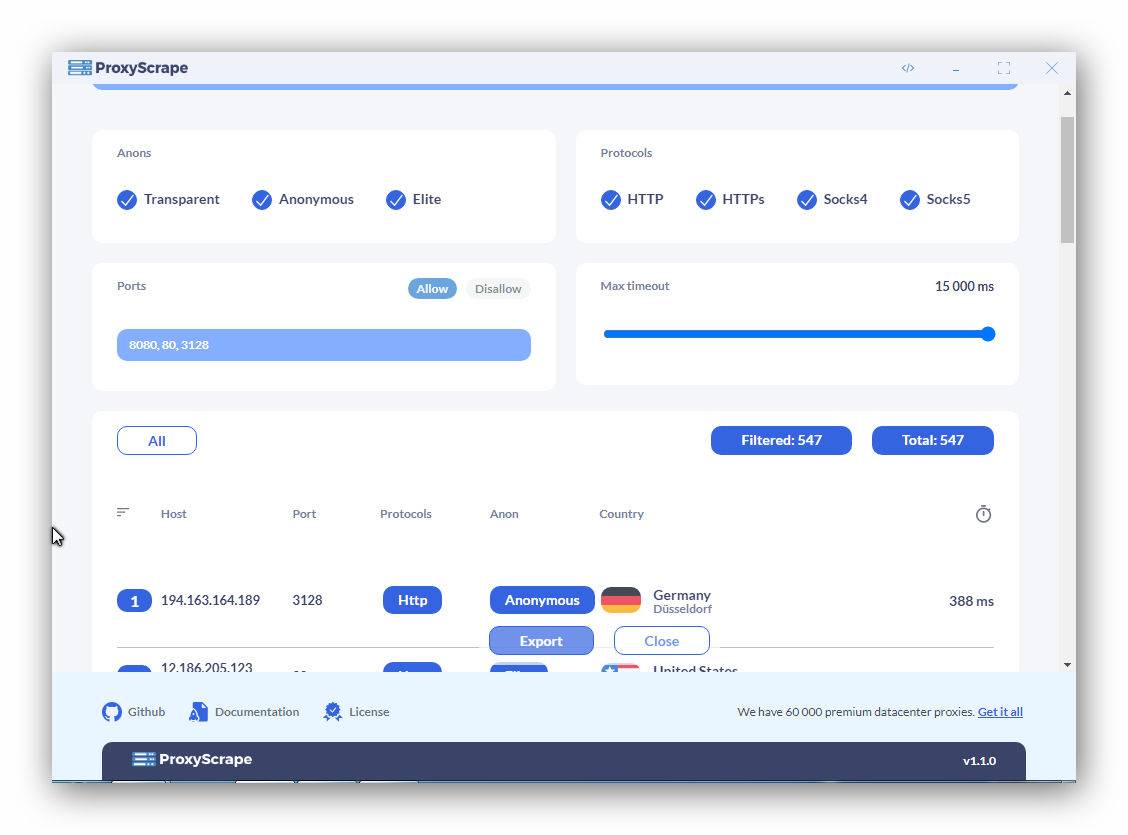Click the Total: 547 badge

932,440
